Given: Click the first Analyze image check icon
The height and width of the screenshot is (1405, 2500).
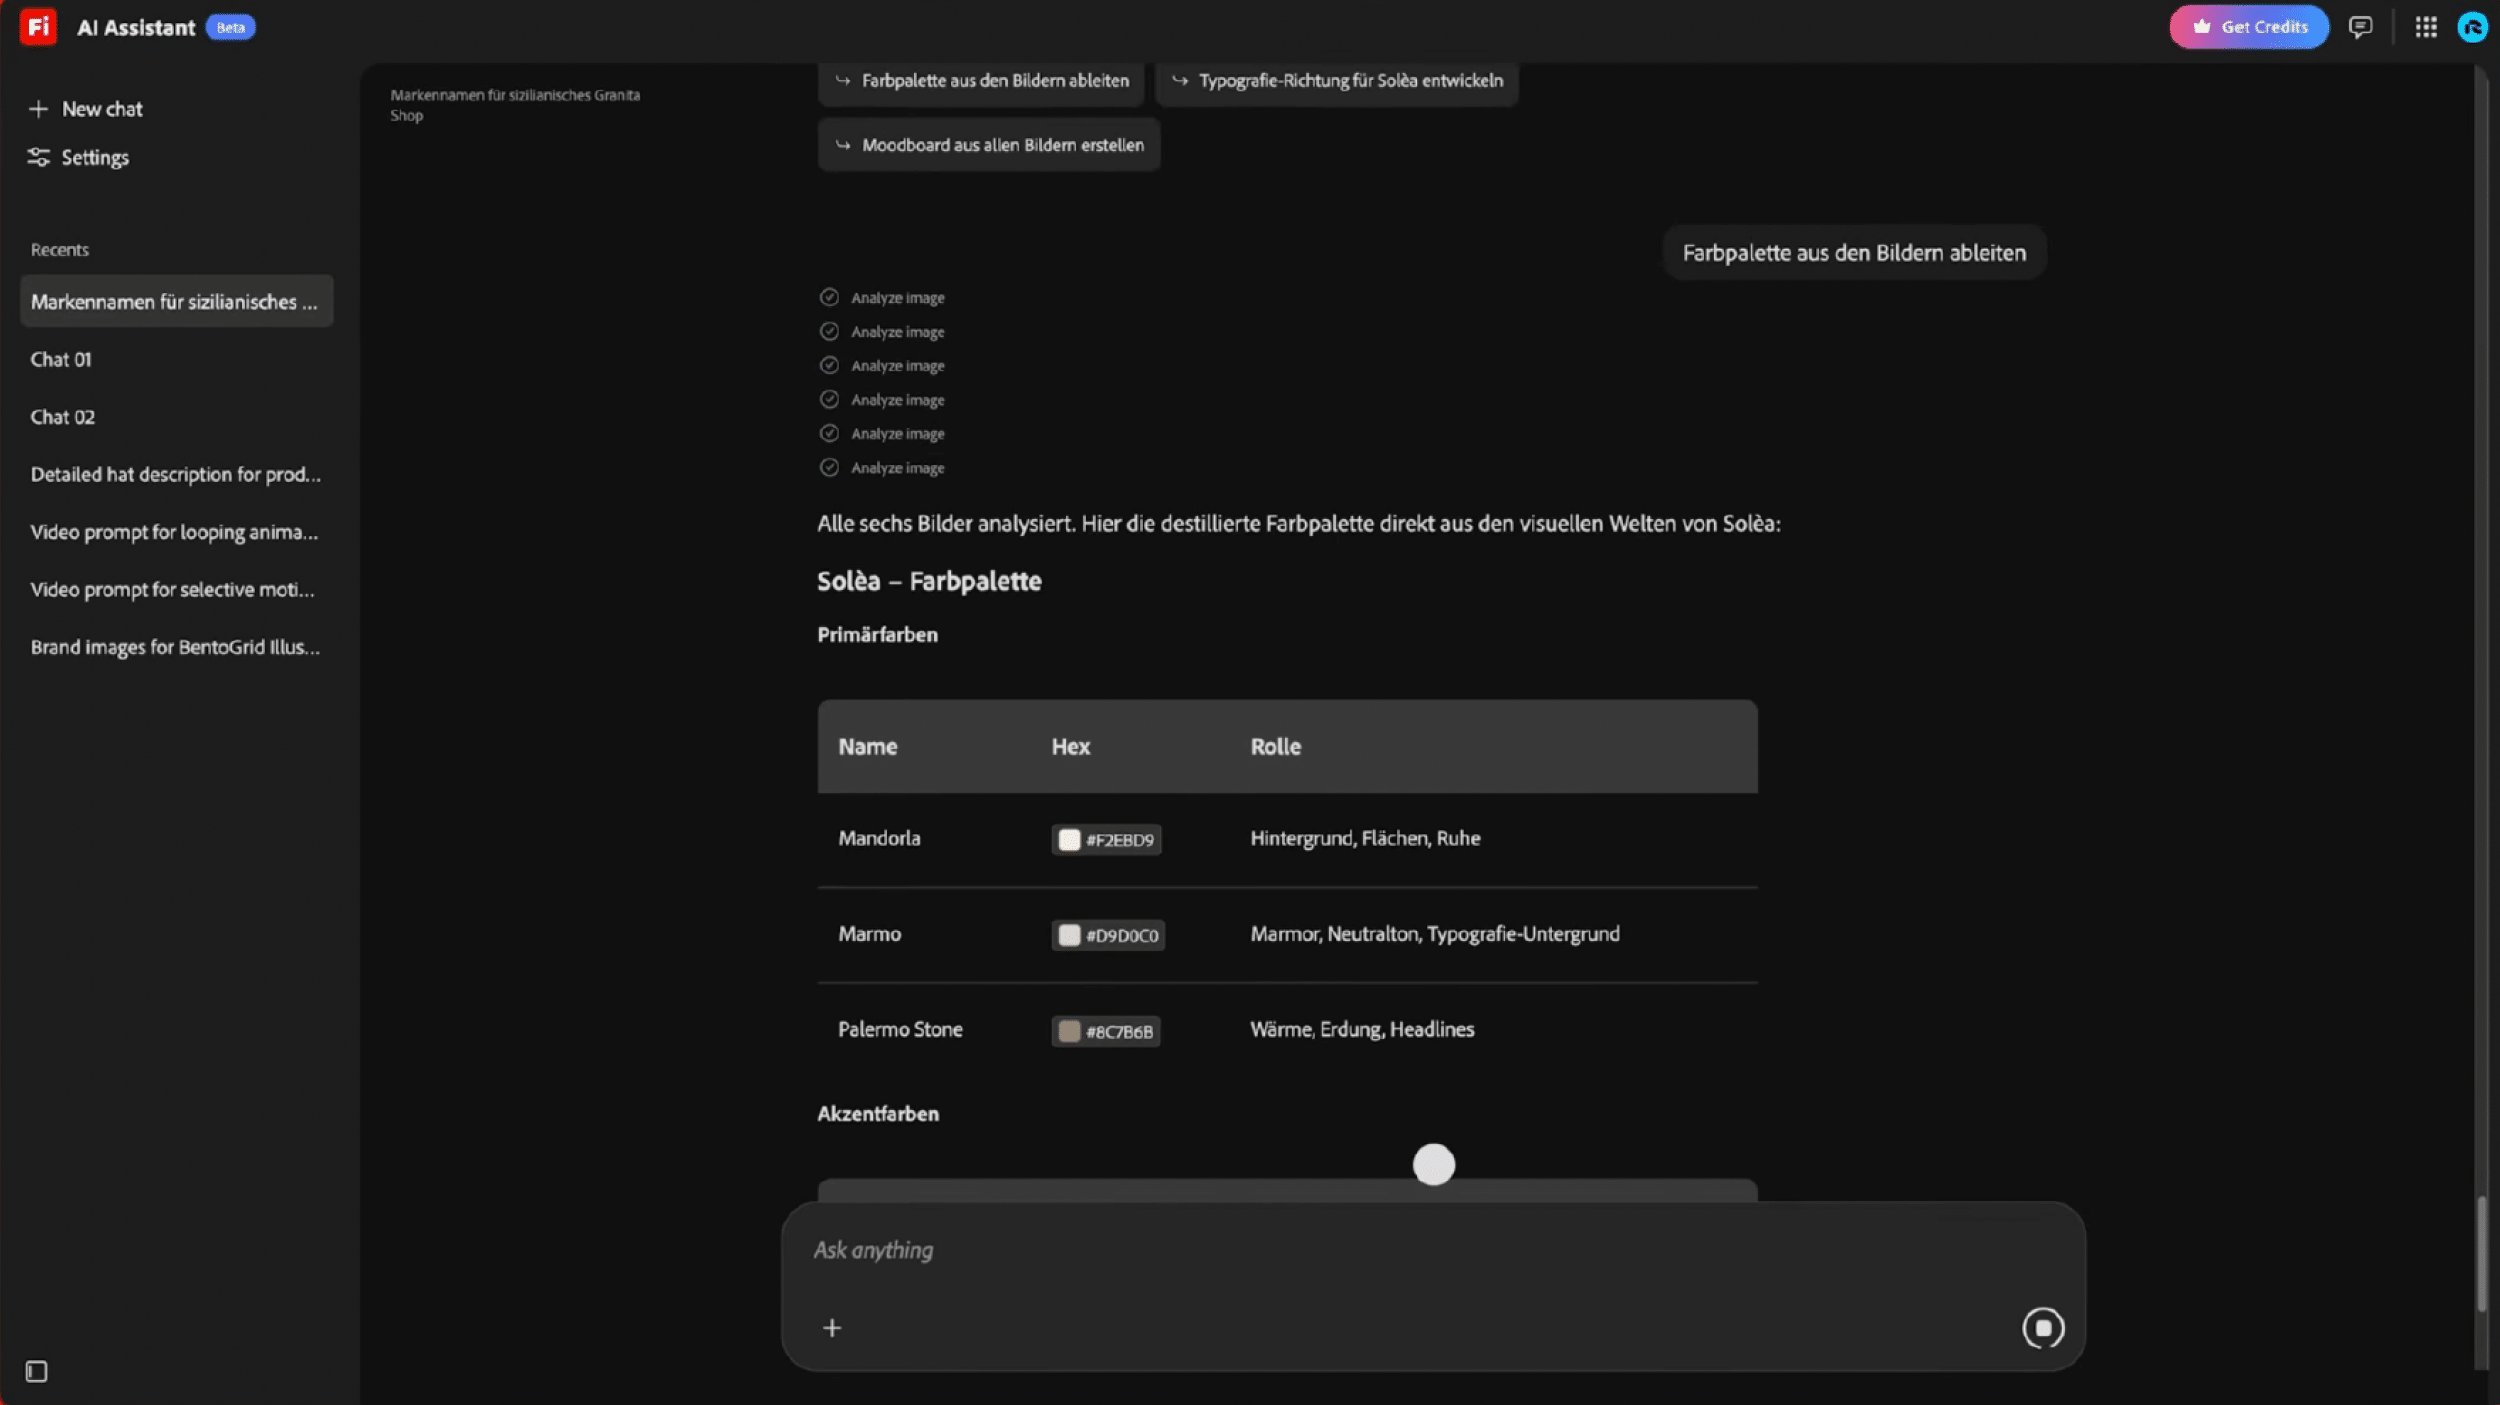Looking at the screenshot, I should [x=829, y=297].
